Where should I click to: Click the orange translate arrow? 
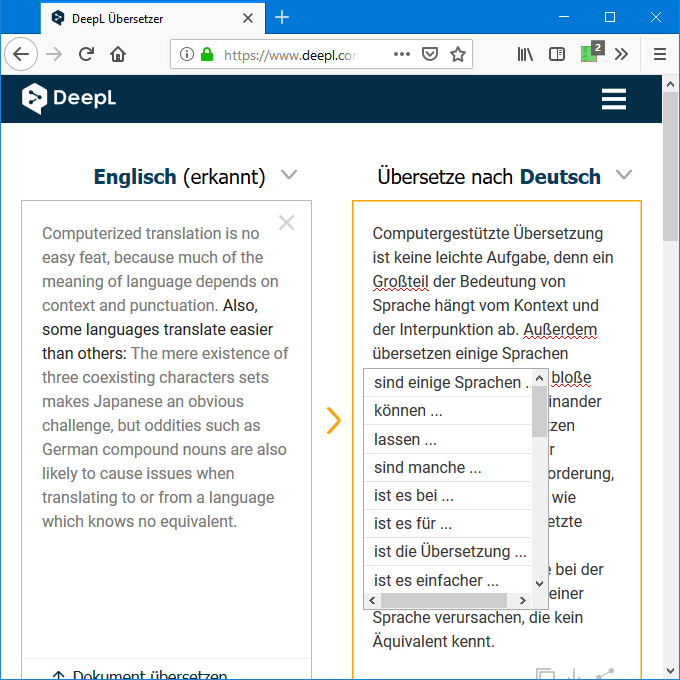[333, 420]
